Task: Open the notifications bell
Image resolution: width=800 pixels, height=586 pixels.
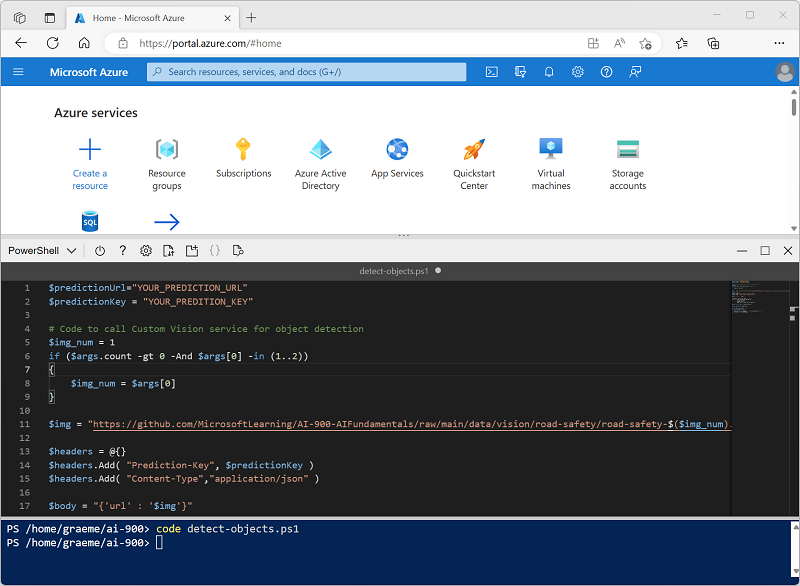Action: coord(549,72)
